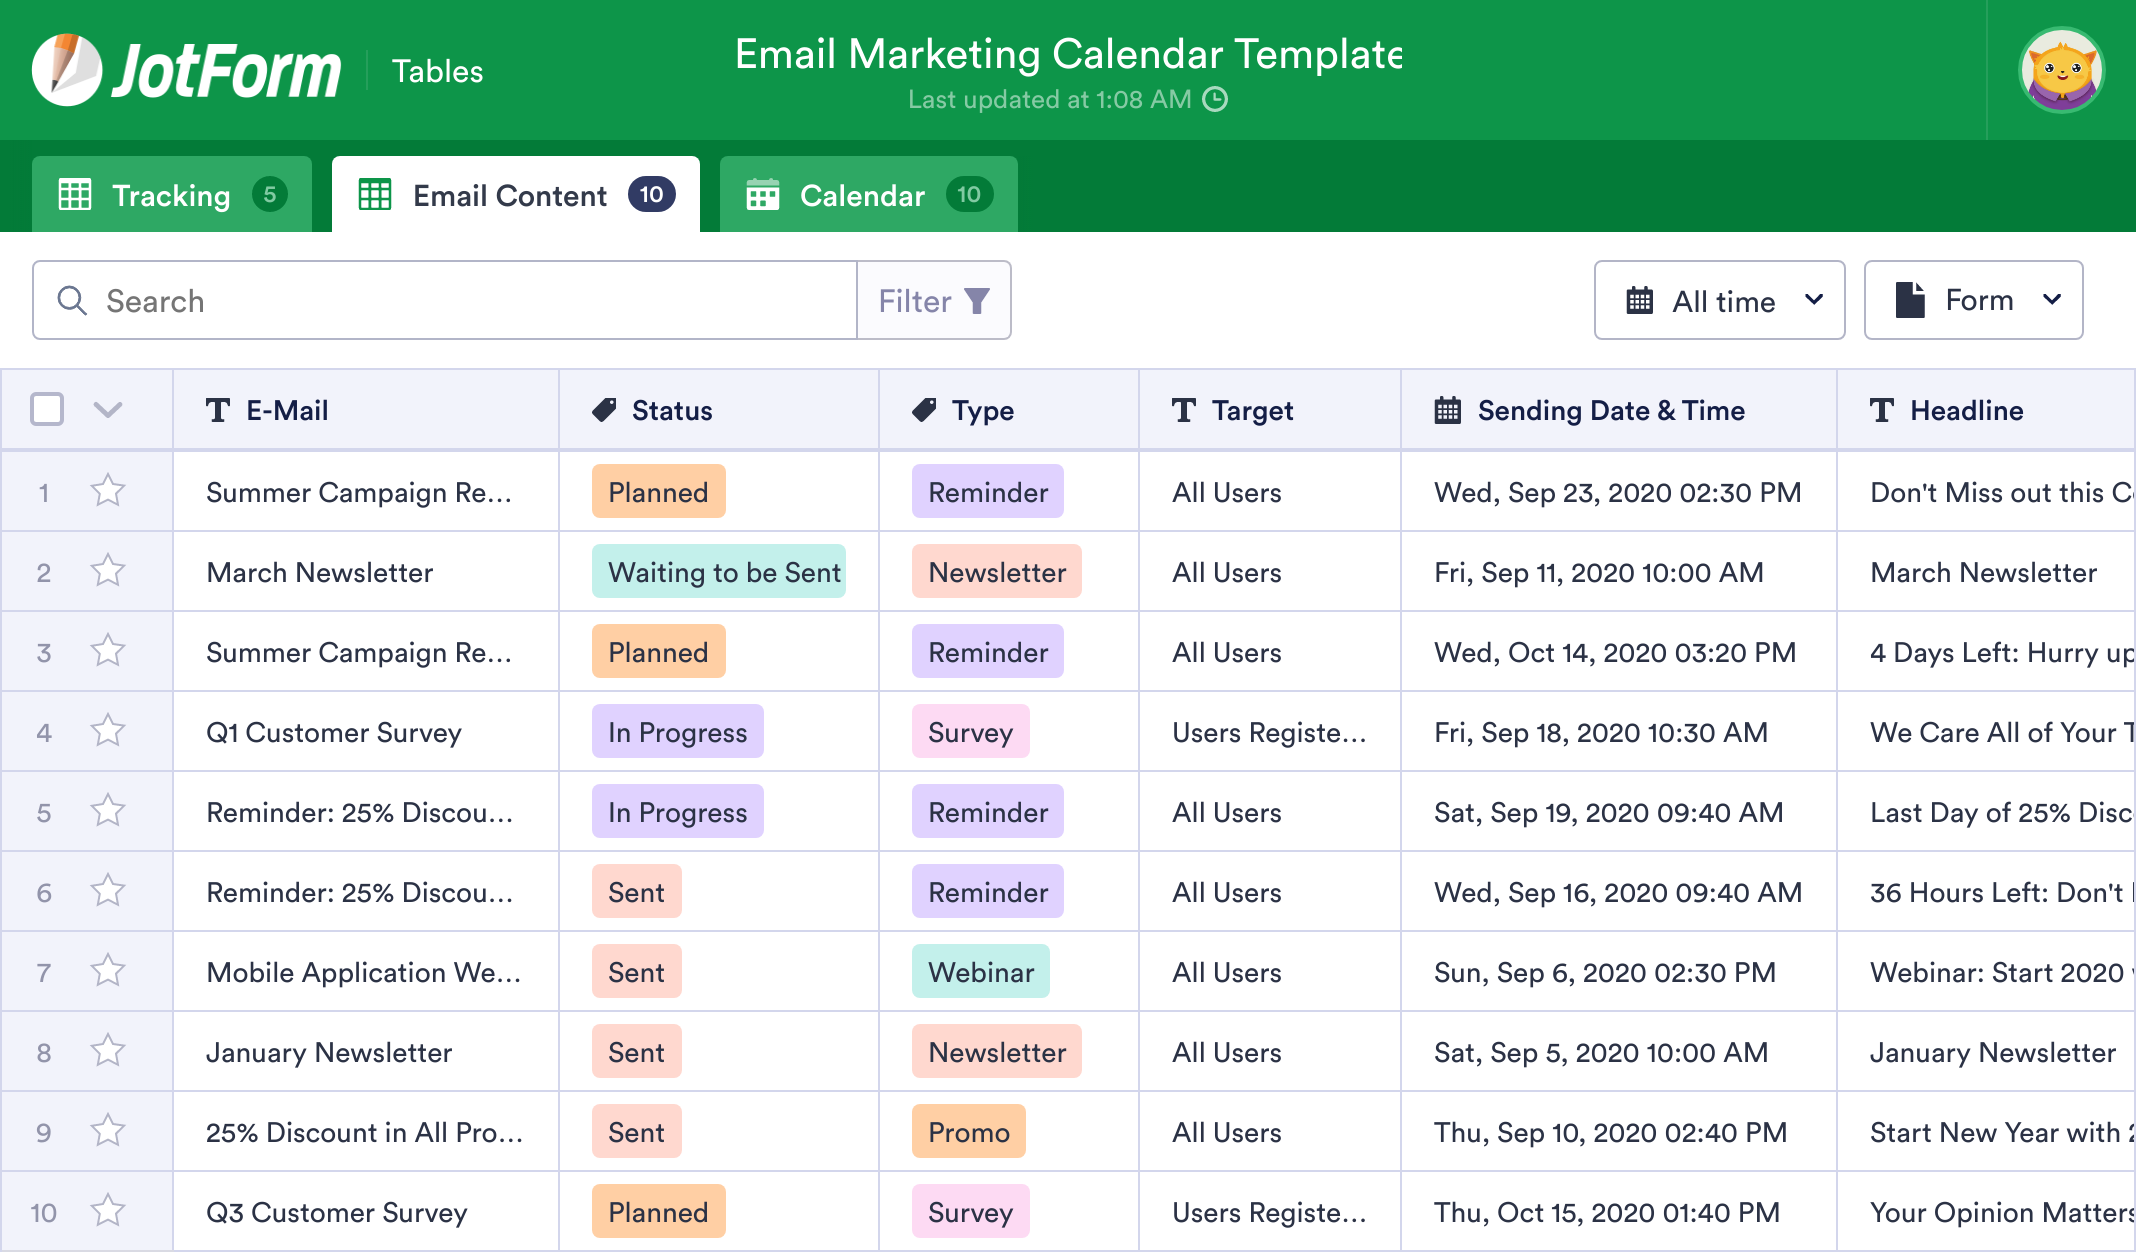
Task: Click the Type column tag icon
Action: (x=924, y=410)
